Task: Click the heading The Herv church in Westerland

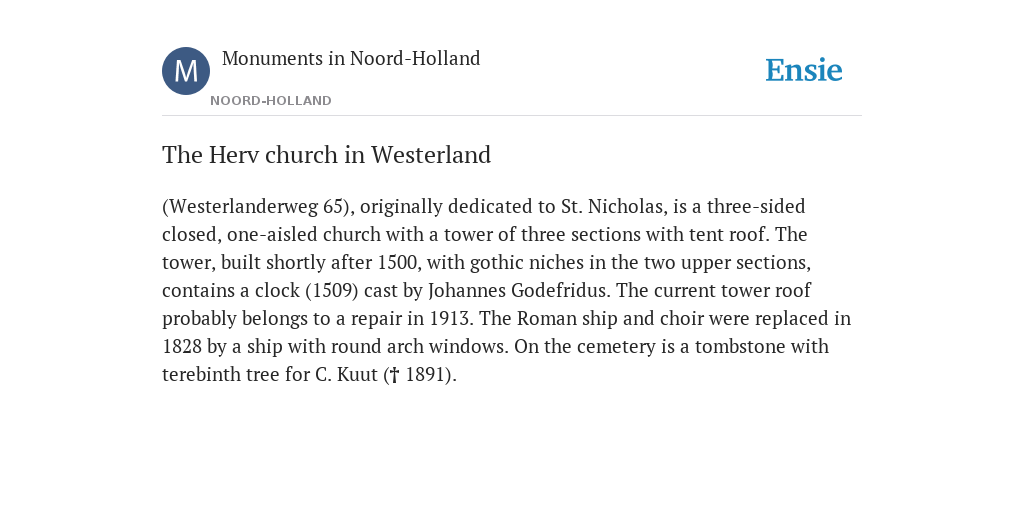Action: pos(327,155)
